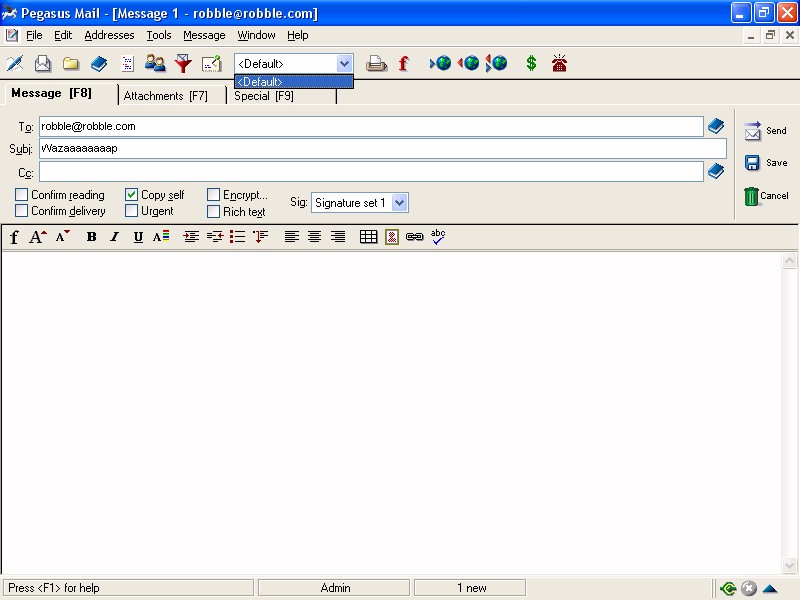800x600 pixels.
Task: Click the red ringing telephone icon
Action: pos(559,63)
